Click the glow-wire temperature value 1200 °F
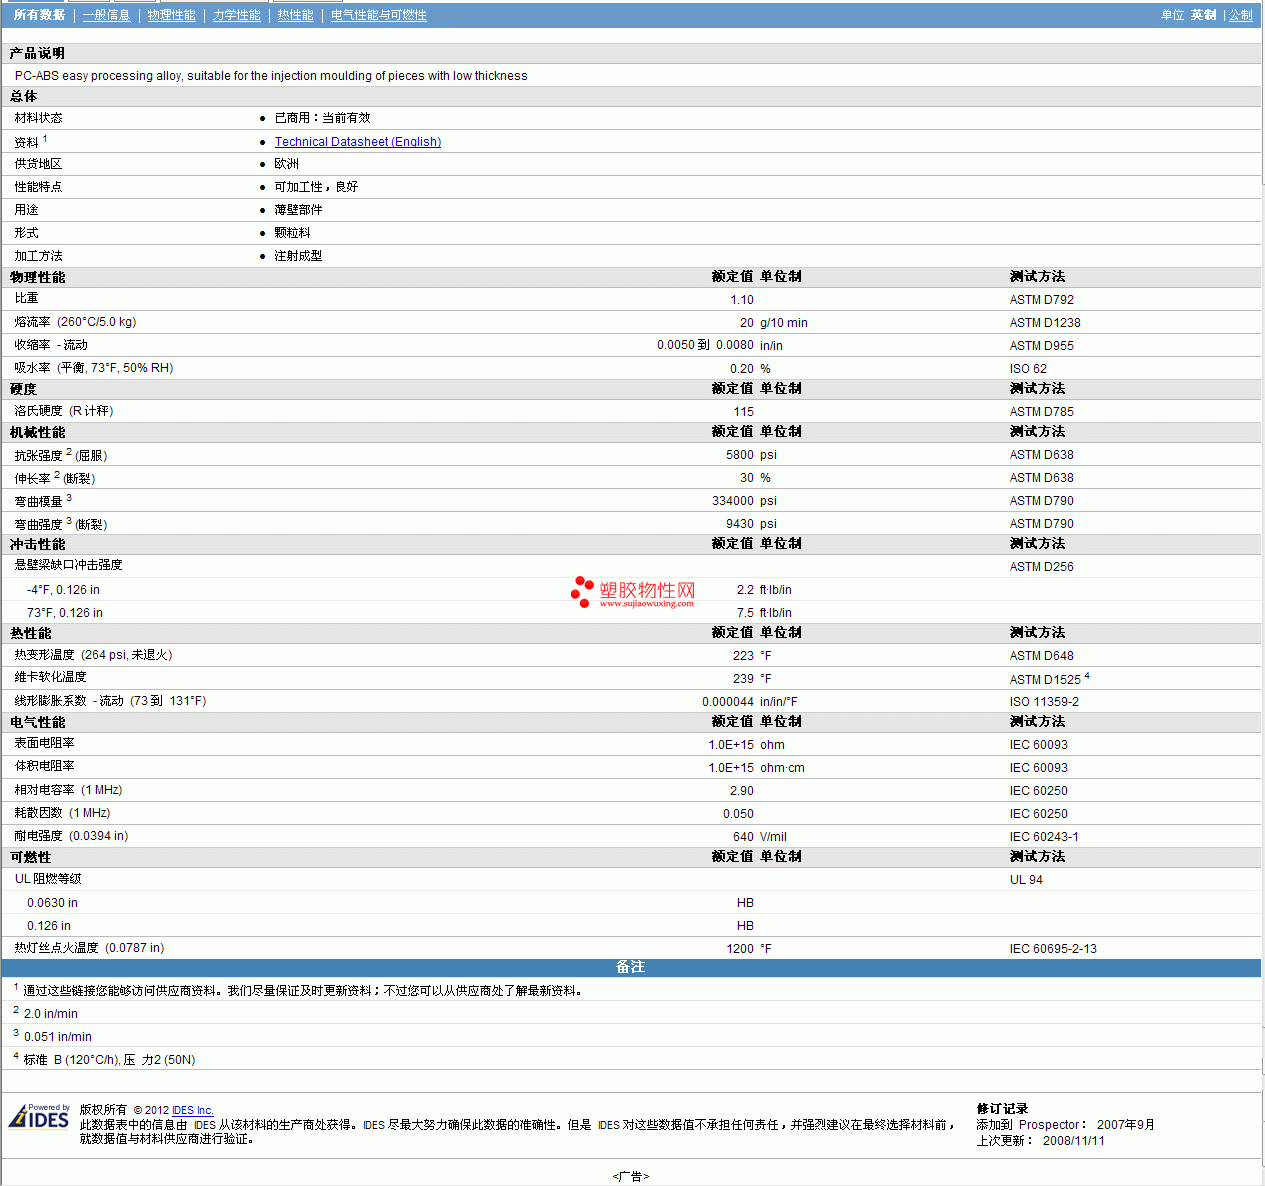The width and height of the screenshot is (1265, 1186). tap(749, 949)
